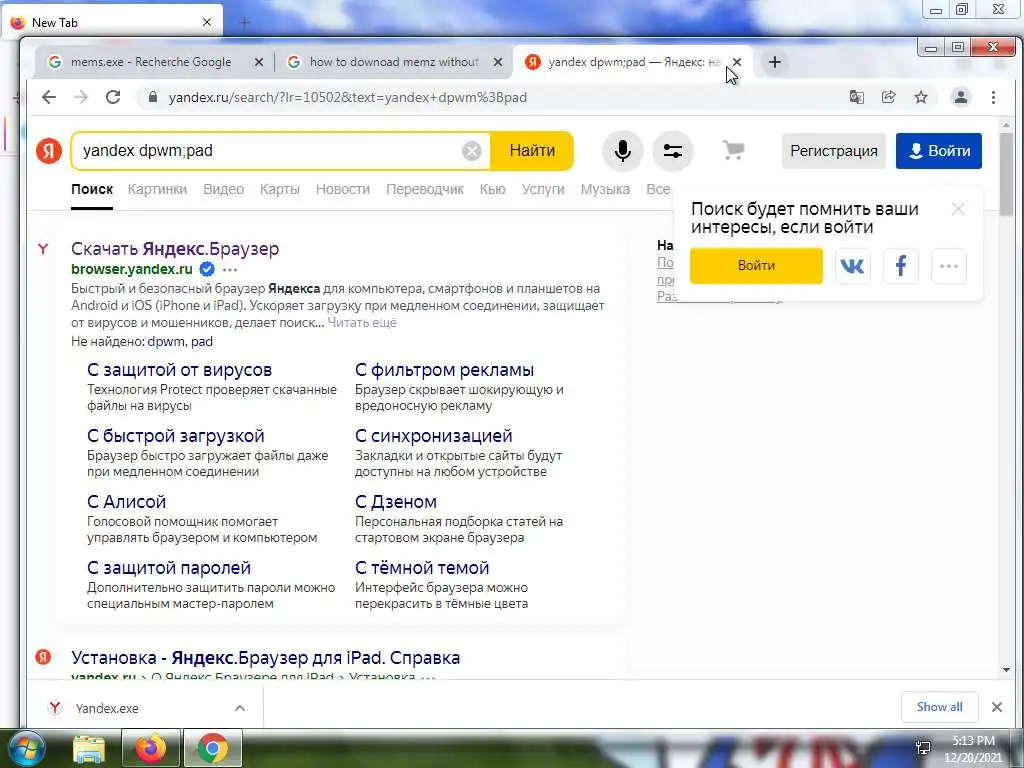
Task: Switch to Firefox in taskbar
Action: [x=150, y=748]
